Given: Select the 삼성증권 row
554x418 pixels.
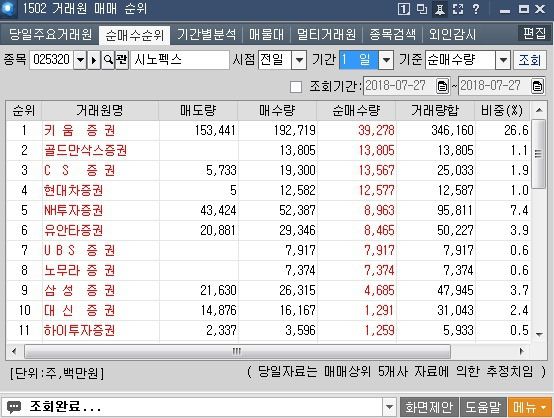Looking at the screenshot, I should [268, 290].
